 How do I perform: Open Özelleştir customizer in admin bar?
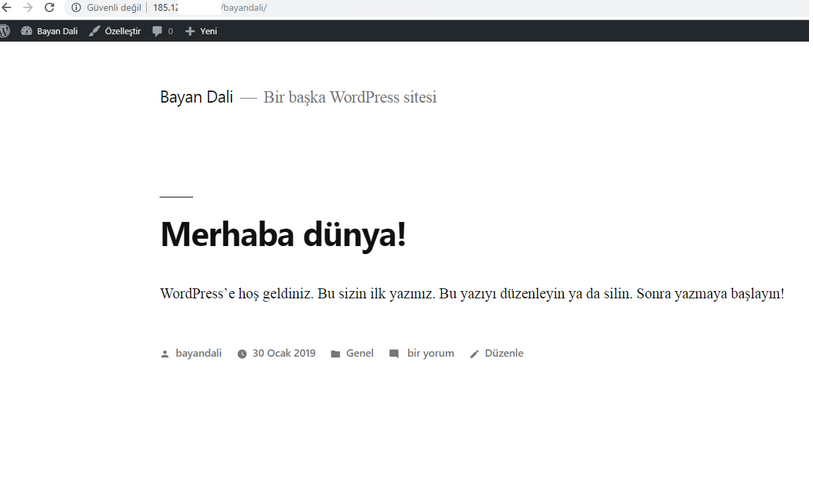pos(115,31)
